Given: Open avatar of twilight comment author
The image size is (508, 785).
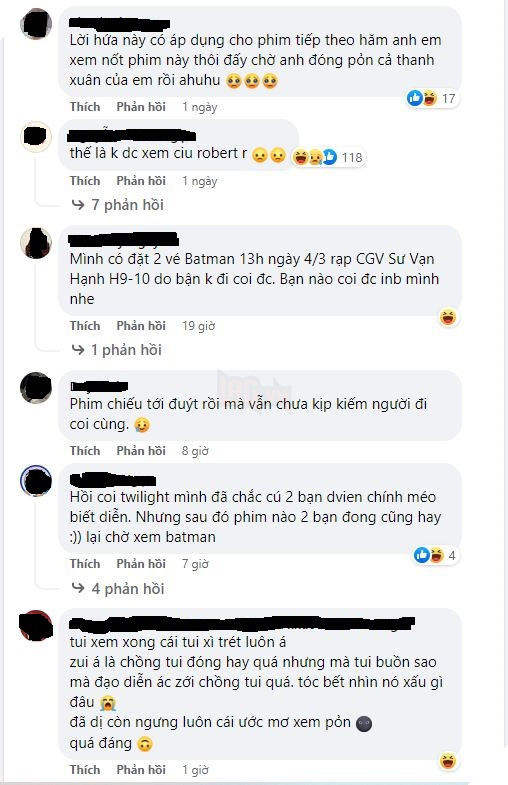Looking at the screenshot, I should click(36, 481).
